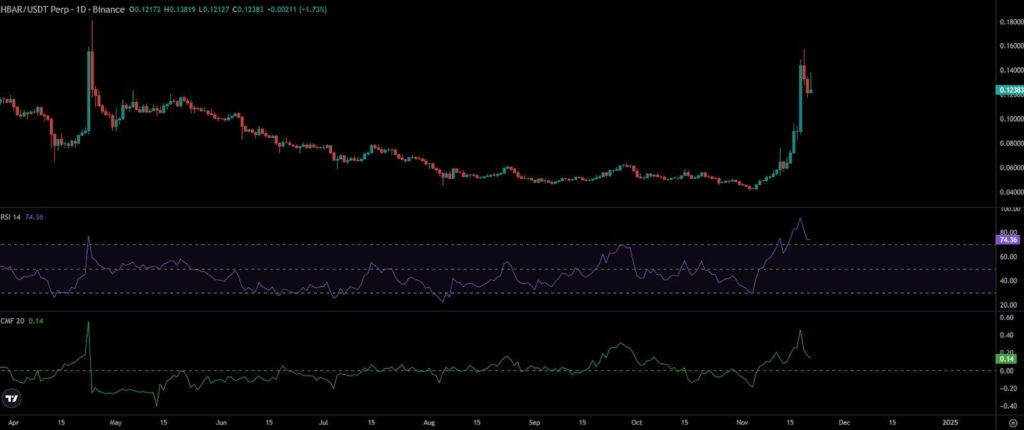Click the 20.00 RSI scale label

pos(1009,305)
